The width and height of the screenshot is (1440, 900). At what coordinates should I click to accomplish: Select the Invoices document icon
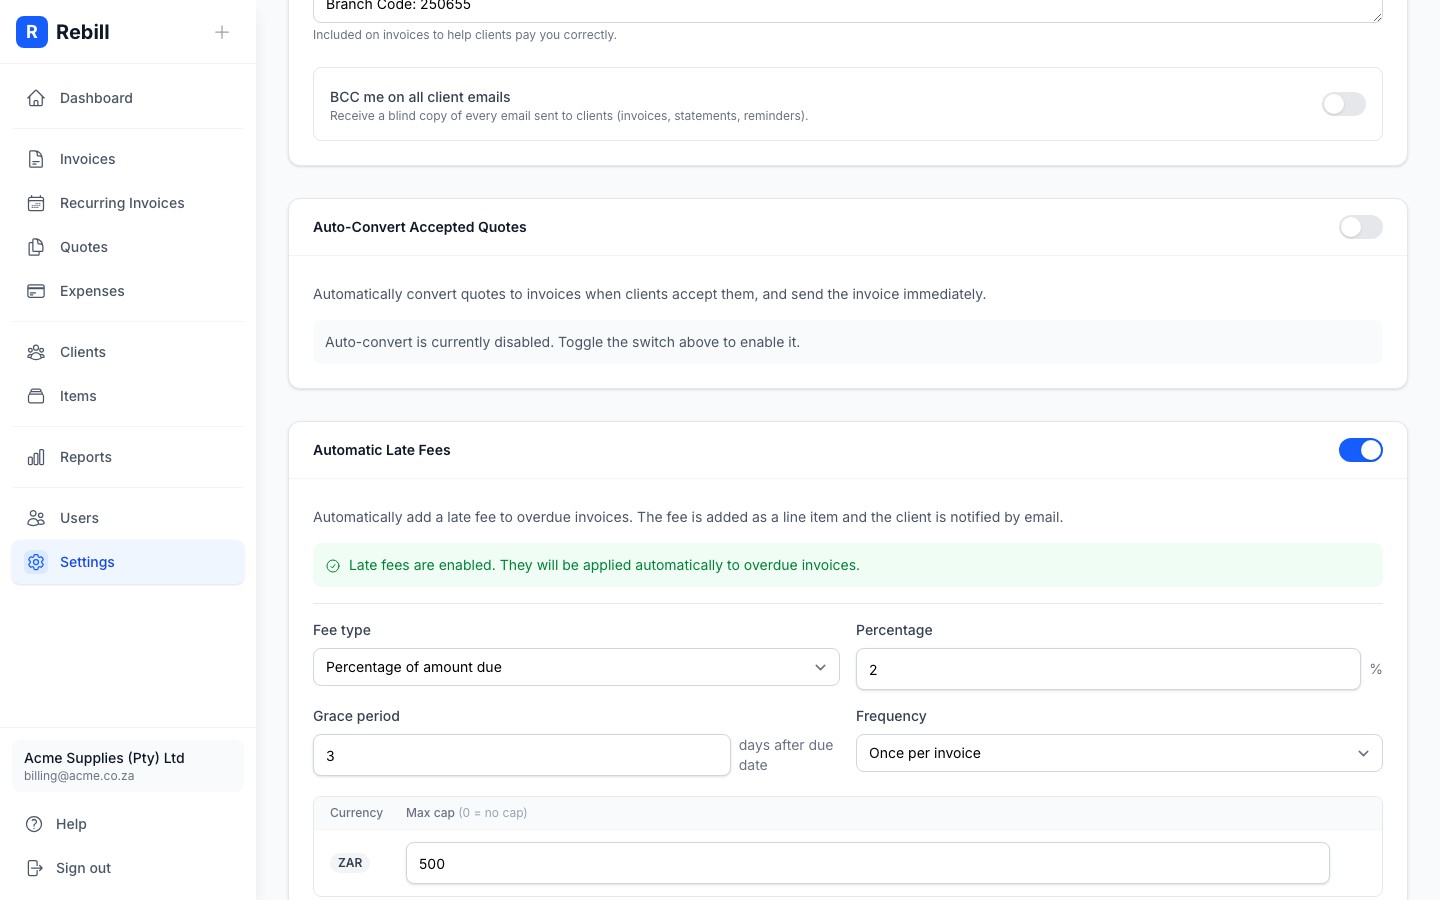point(36,159)
